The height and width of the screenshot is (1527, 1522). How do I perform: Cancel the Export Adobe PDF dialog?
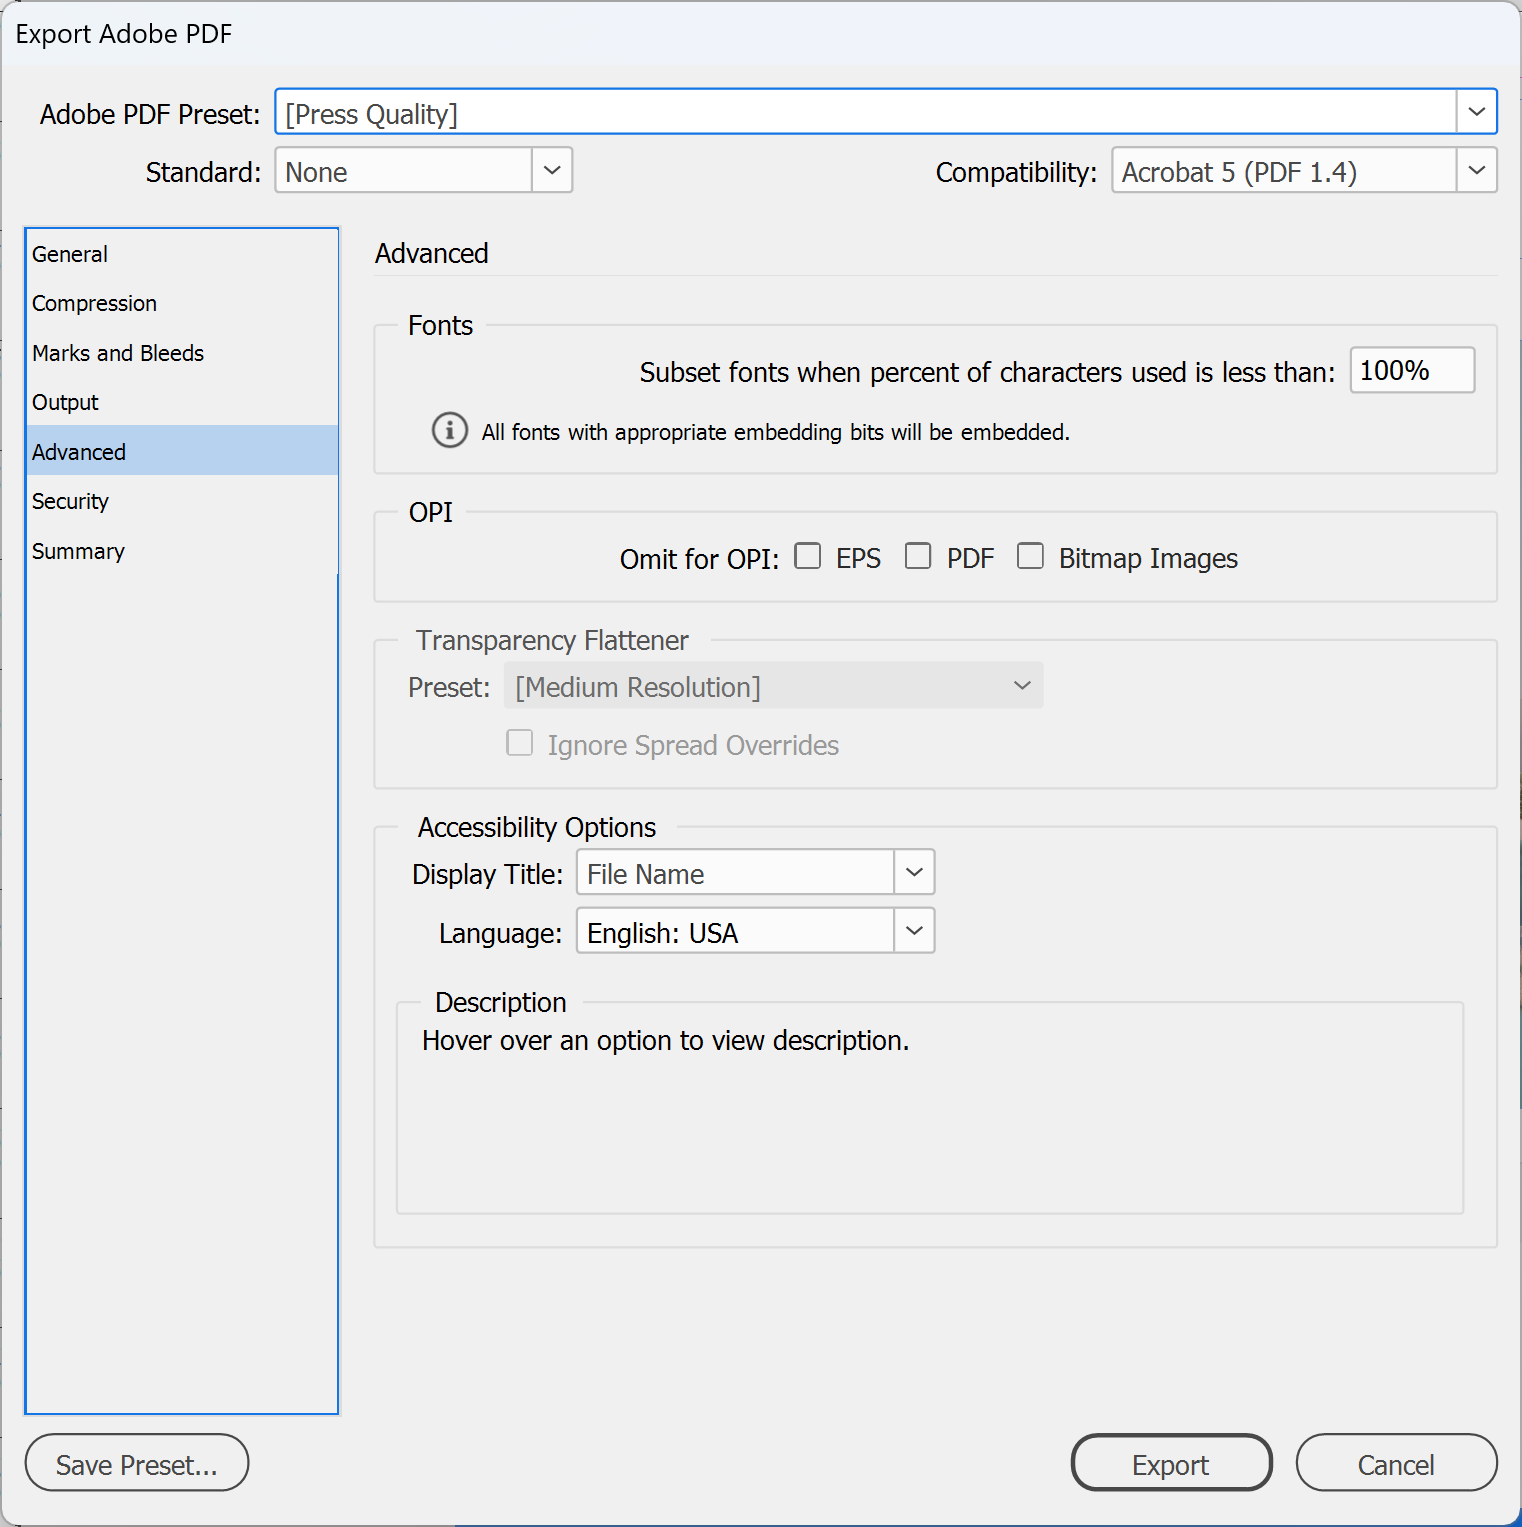point(1396,1463)
